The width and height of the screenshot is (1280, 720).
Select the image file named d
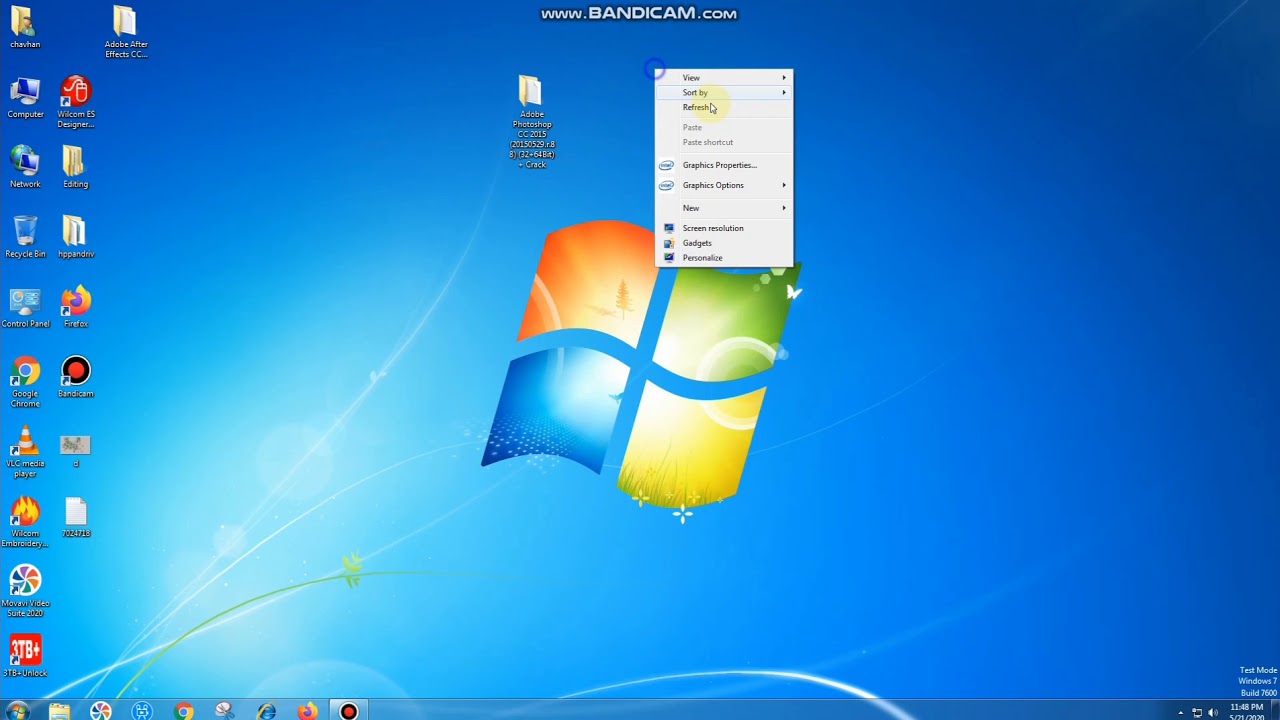[x=75, y=450]
